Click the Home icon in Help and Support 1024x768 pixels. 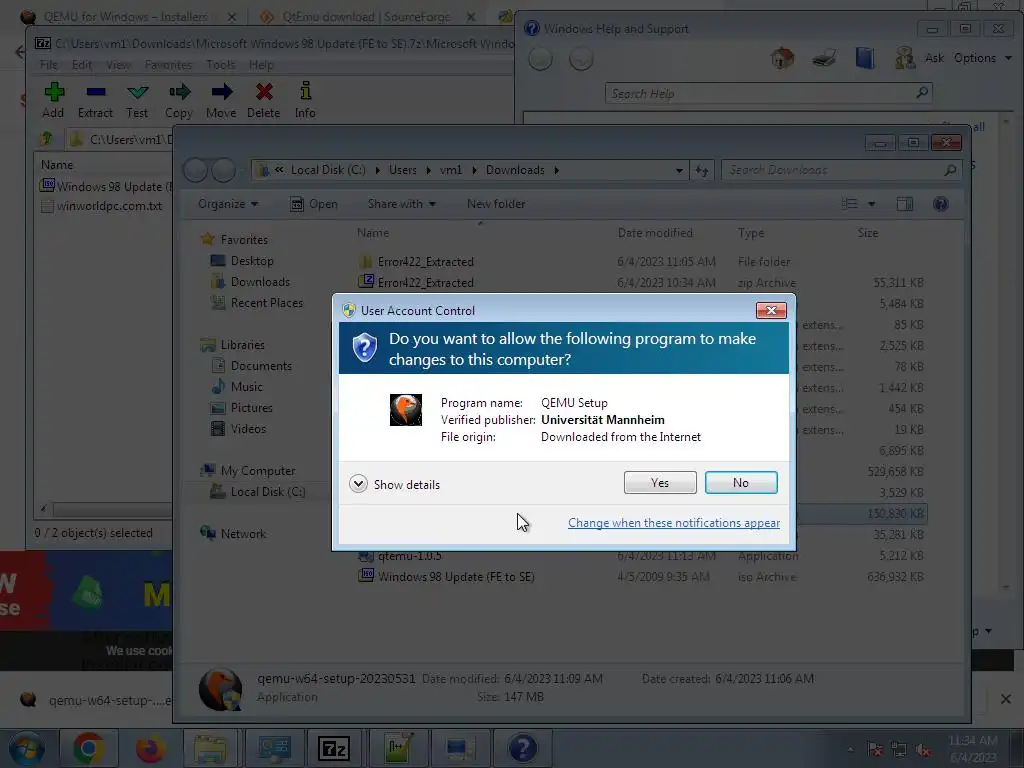coord(782,58)
